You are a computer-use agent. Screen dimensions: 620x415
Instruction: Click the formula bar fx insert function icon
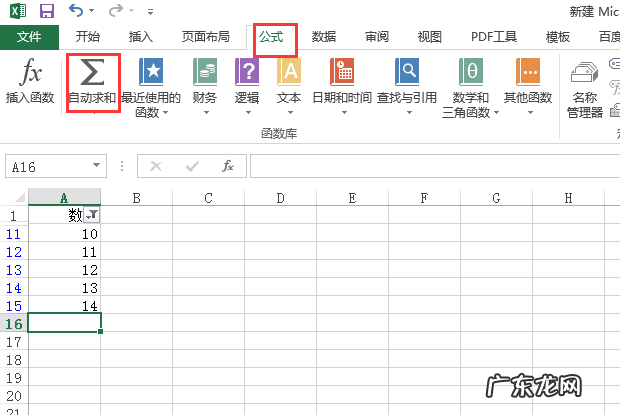228,166
